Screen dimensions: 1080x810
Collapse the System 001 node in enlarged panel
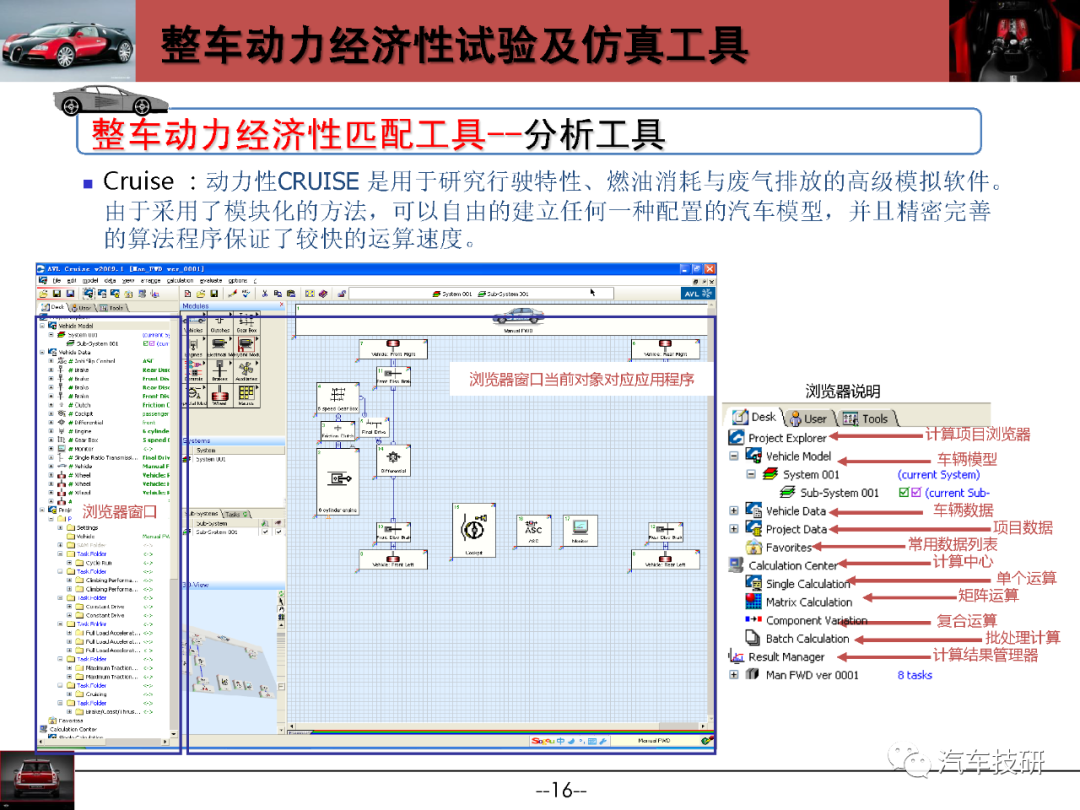click(751, 474)
